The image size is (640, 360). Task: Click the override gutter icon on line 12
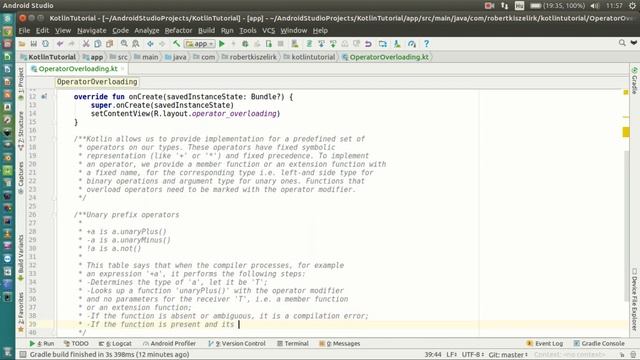[44, 97]
